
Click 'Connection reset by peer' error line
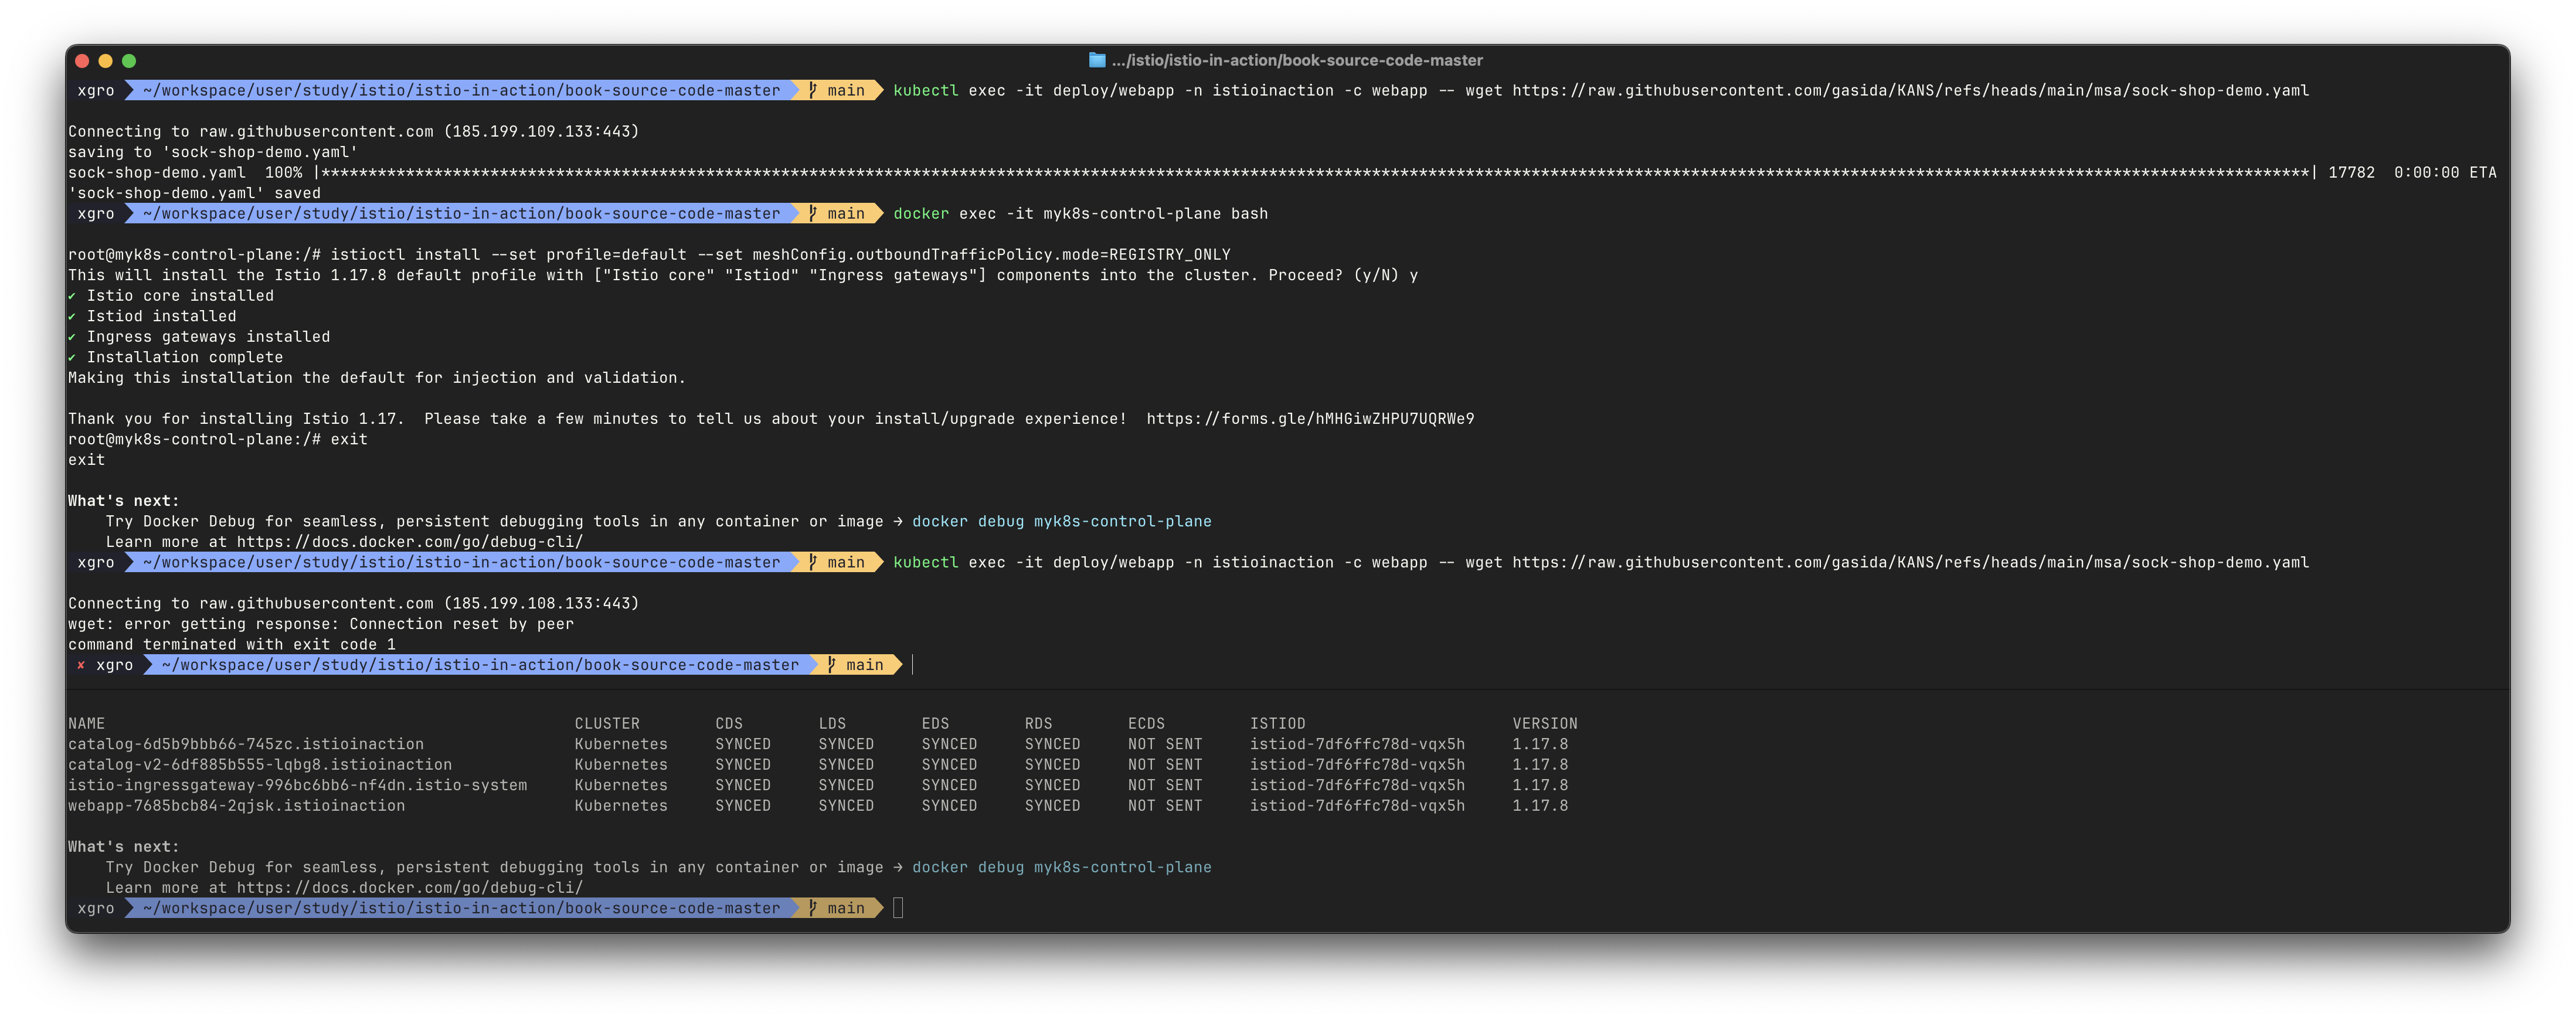pyautogui.click(x=321, y=624)
